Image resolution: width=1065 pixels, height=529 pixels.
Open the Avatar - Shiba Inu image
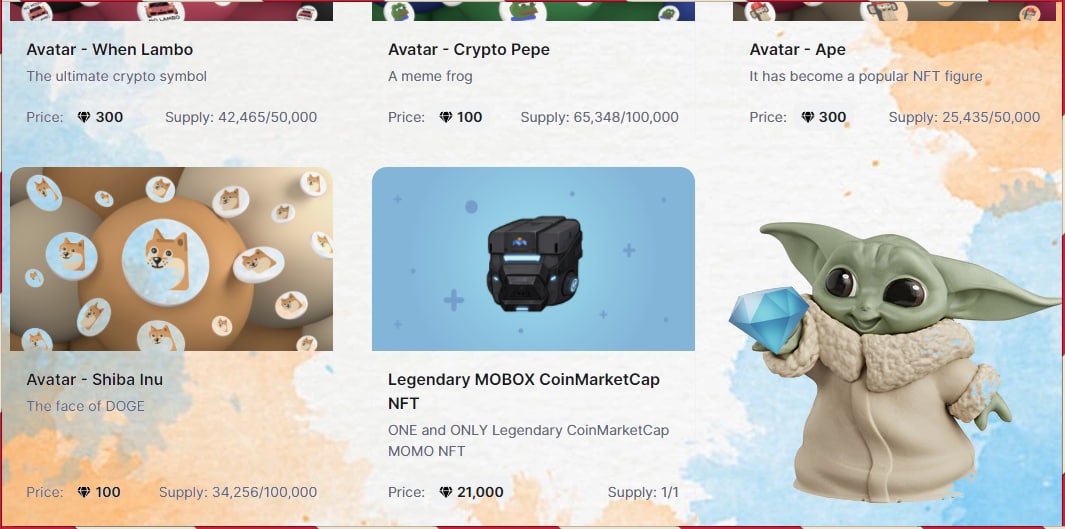[171, 259]
